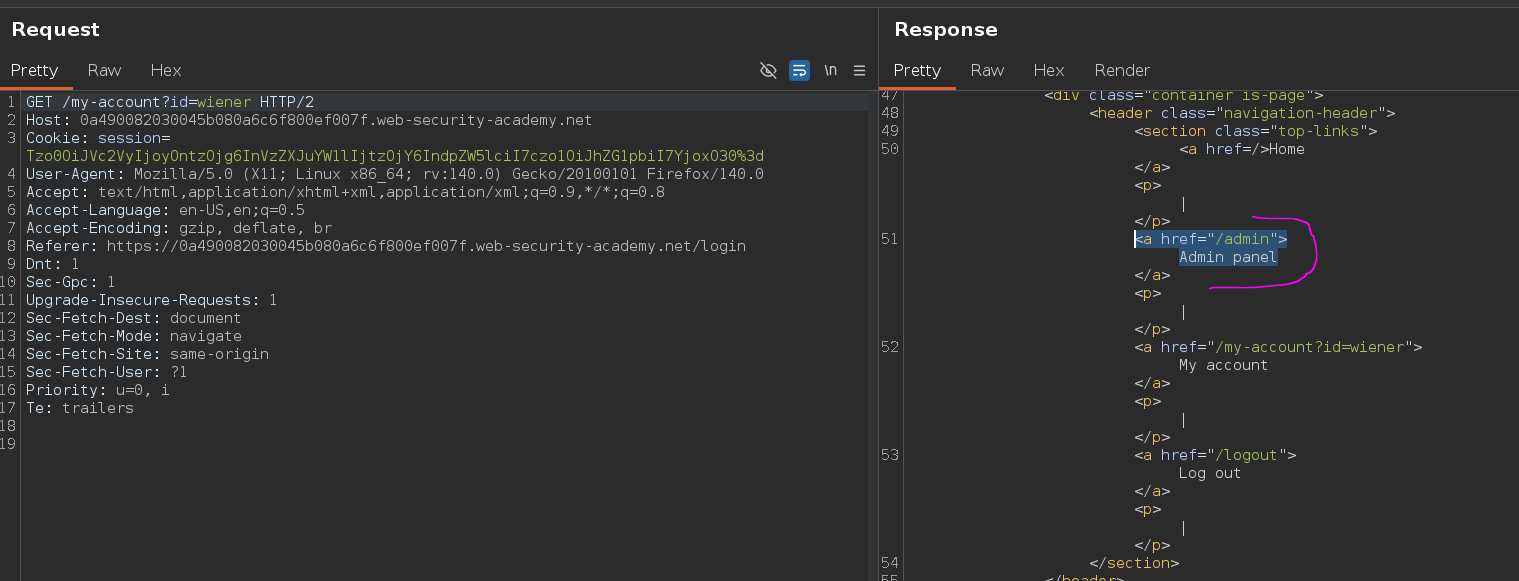Click the '<a href=/>Home' line in Response
Screen dimensions: 1519x581
1242,149
